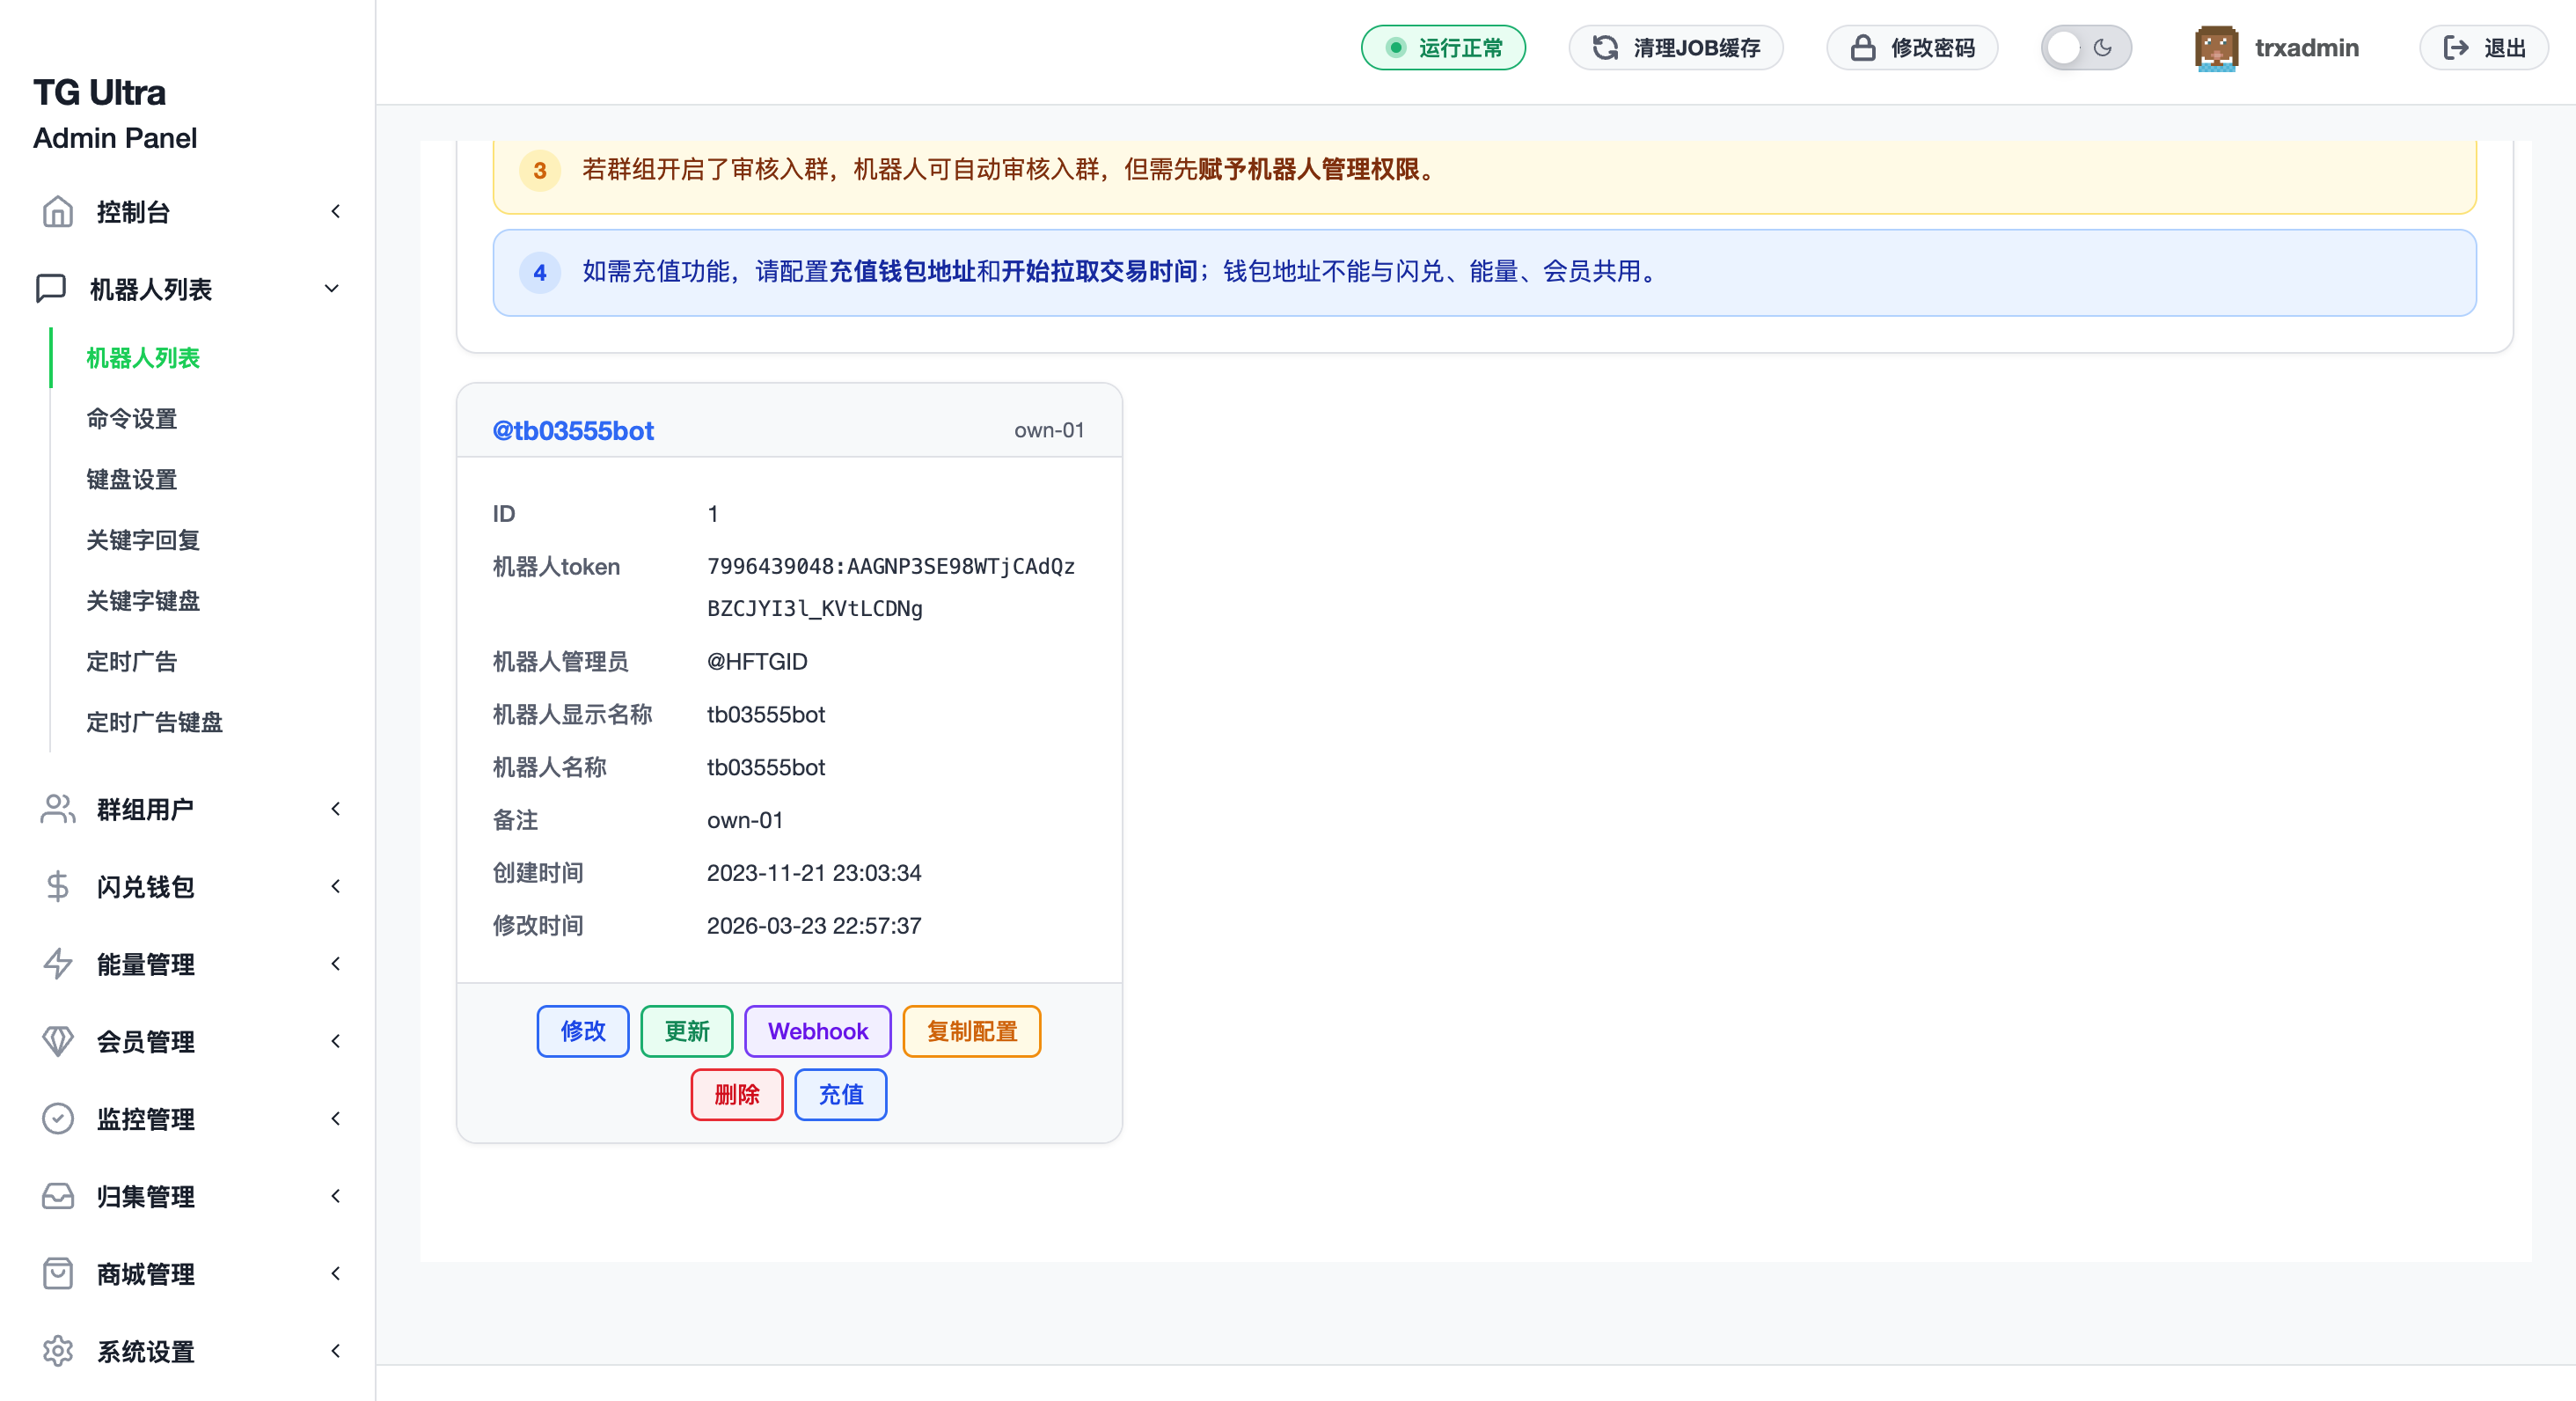This screenshot has height=1401, width=2576.
Task: Click the 修改时间 value 2026-03-23 22:57:37
Action: click(814, 925)
